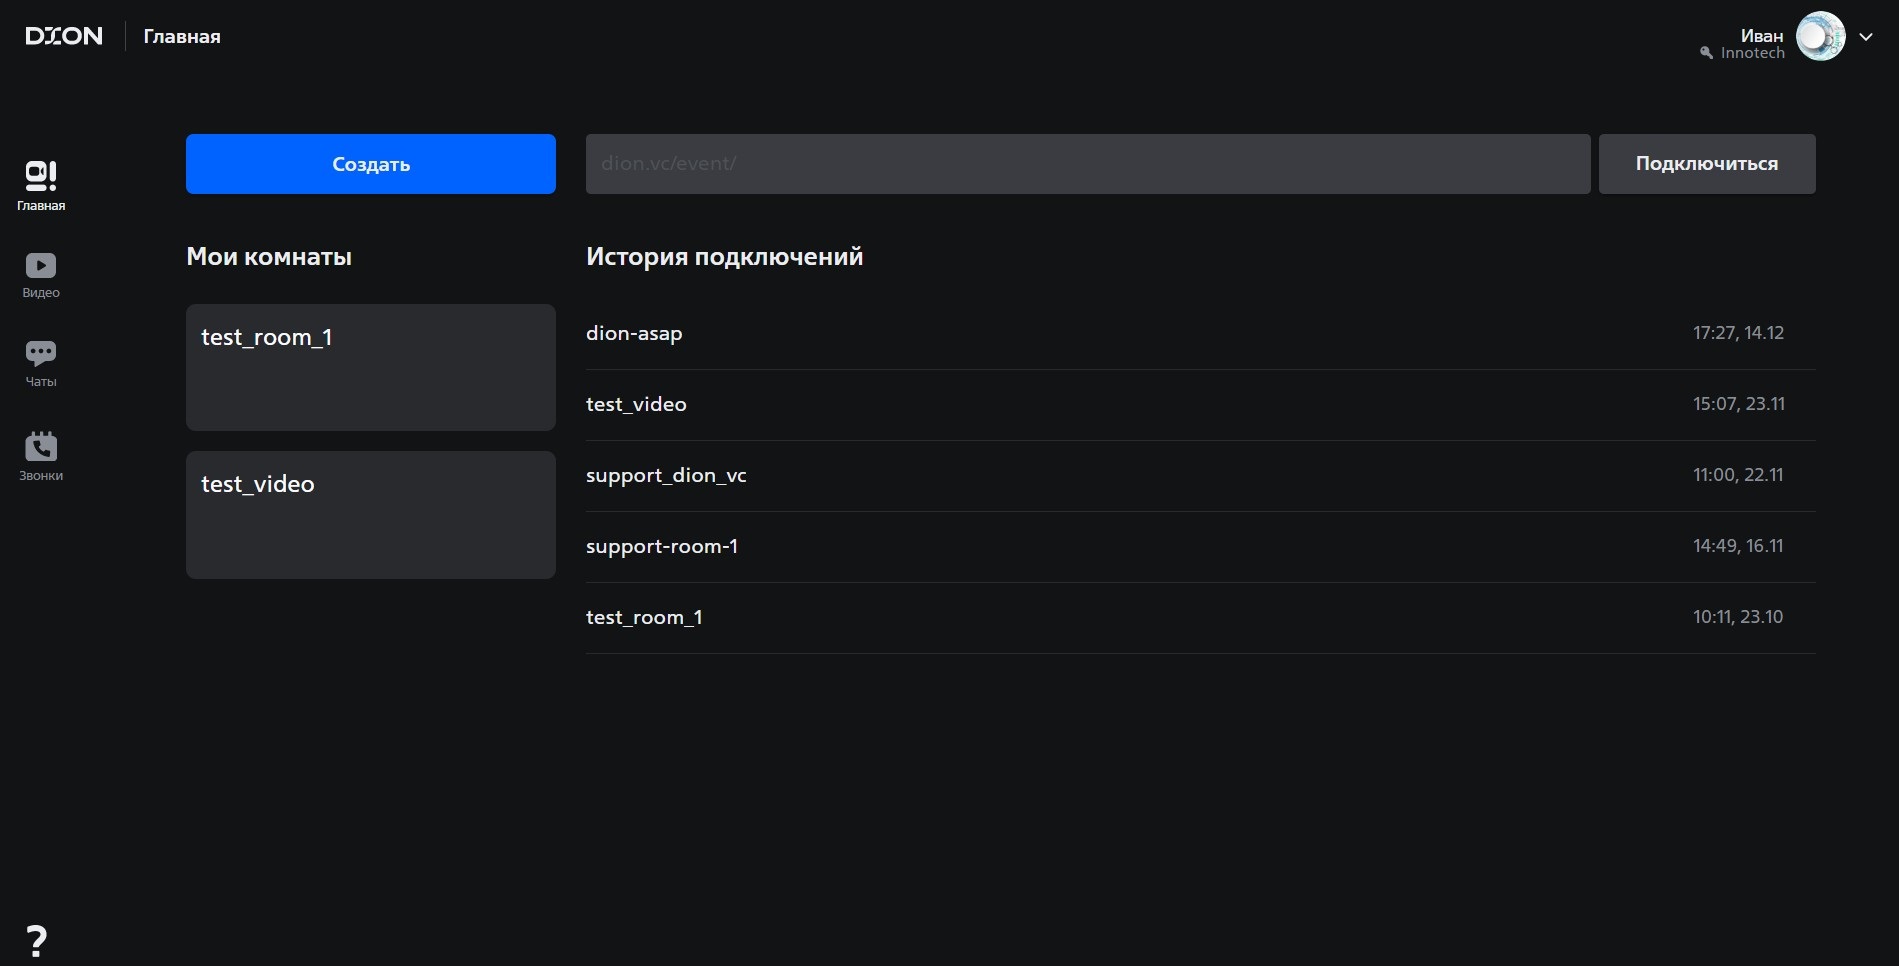Click the История подключений heading
The width and height of the screenshot is (1899, 966).
[x=724, y=257]
